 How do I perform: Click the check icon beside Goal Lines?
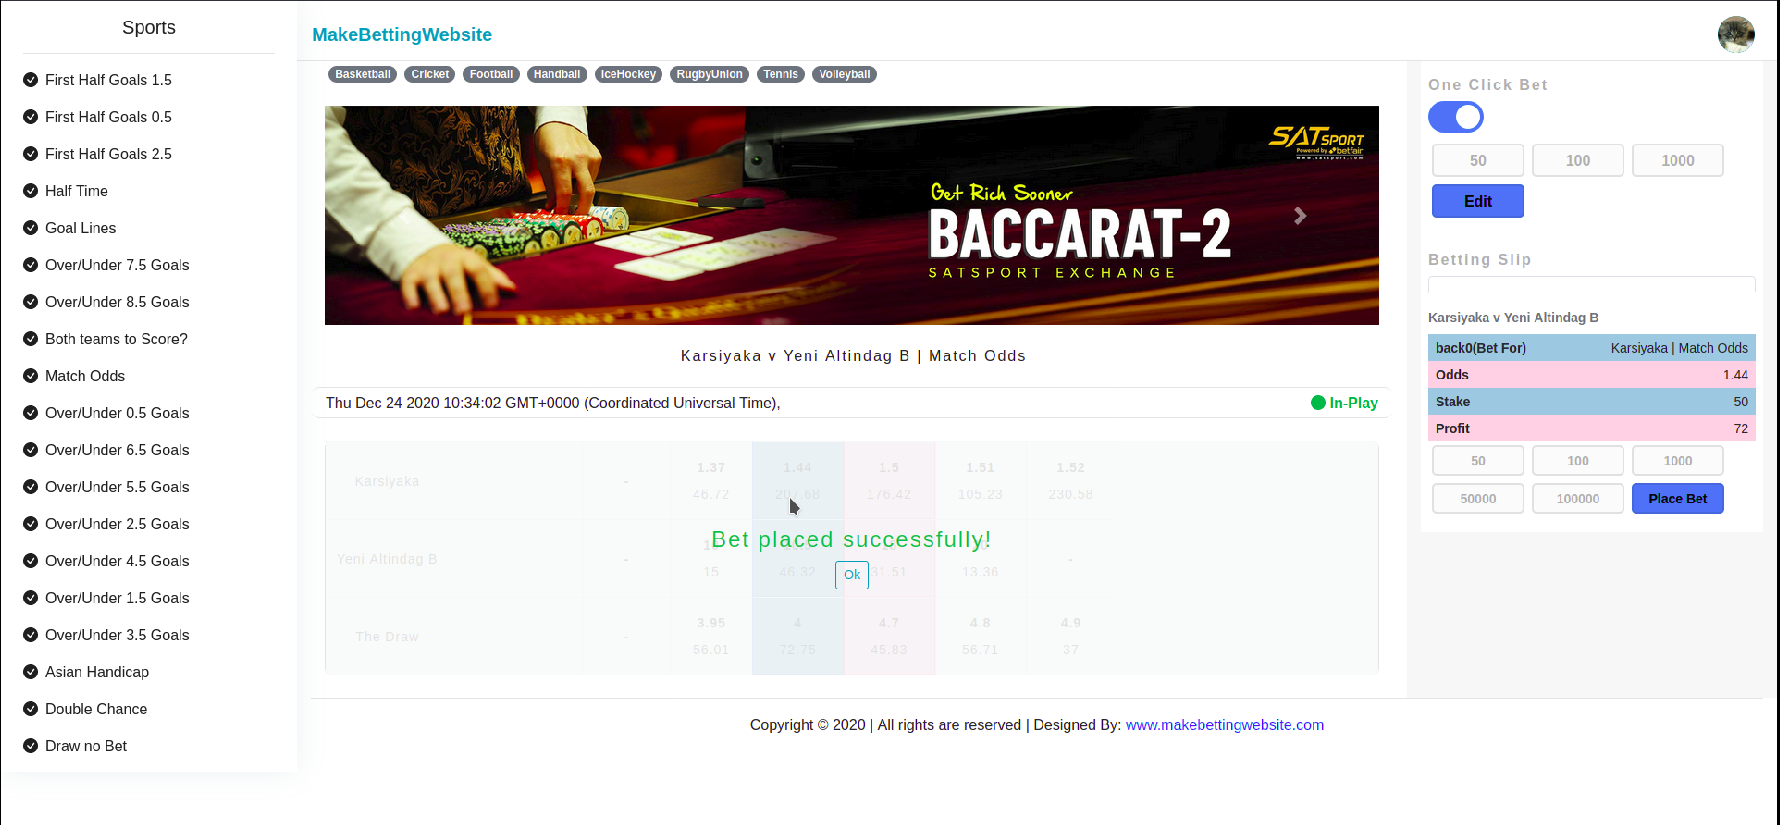(30, 228)
